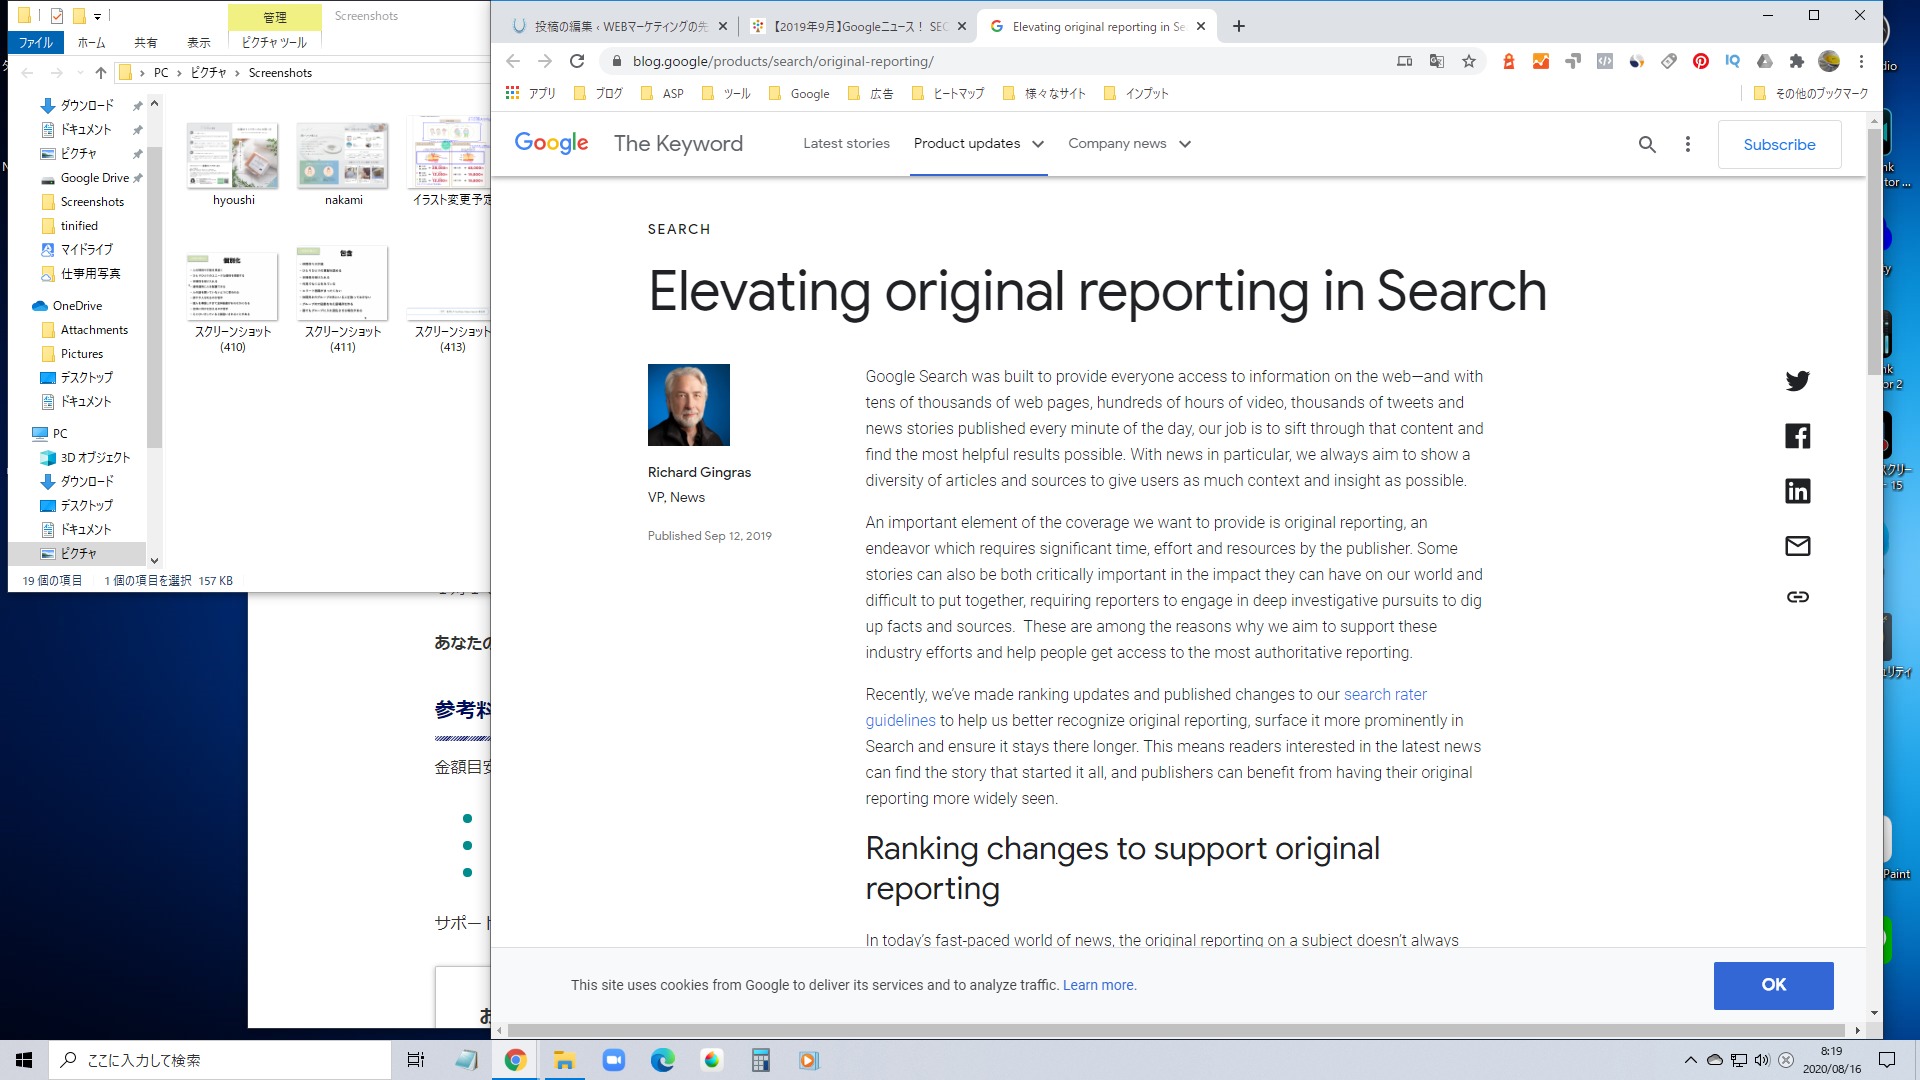Open Microsoft Edge from taskbar
The width and height of the screenshot is (1920, 1080).
(662, 1060)
